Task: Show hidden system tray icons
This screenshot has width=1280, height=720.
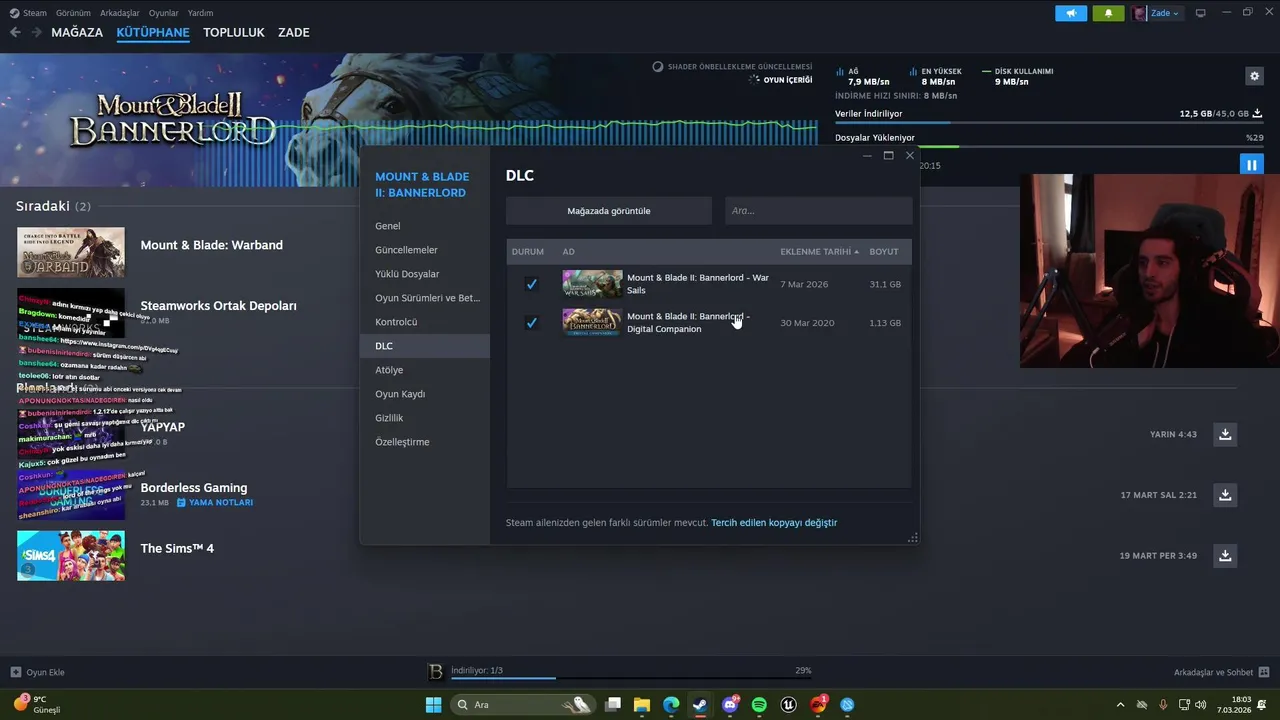Action: tap(1120, 705)
